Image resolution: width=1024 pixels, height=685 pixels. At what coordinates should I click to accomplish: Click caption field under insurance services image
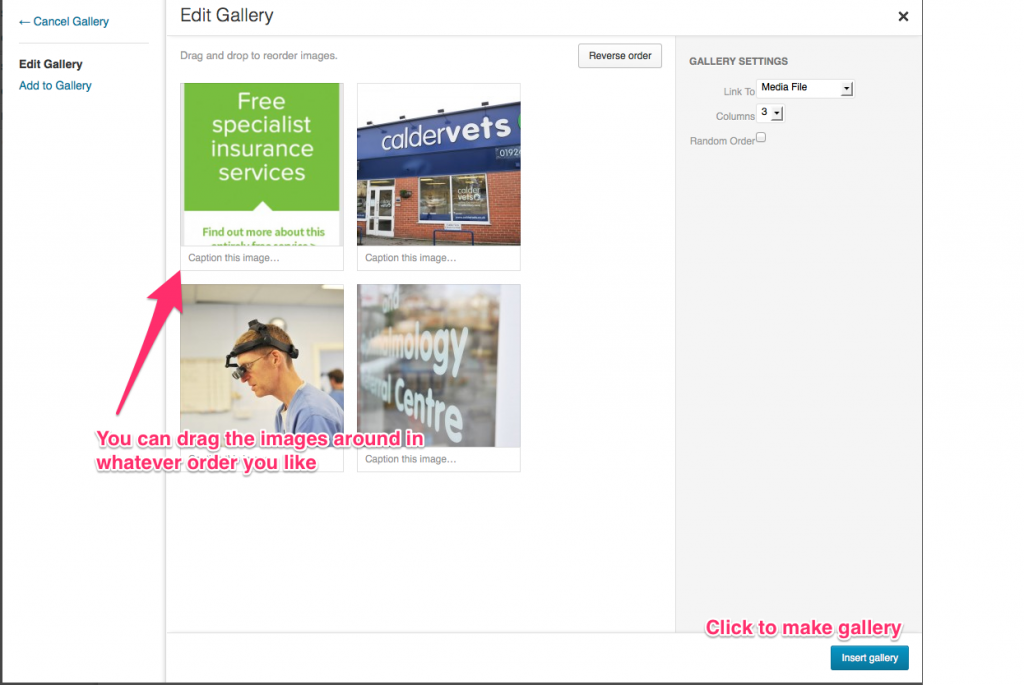(262, 258)
